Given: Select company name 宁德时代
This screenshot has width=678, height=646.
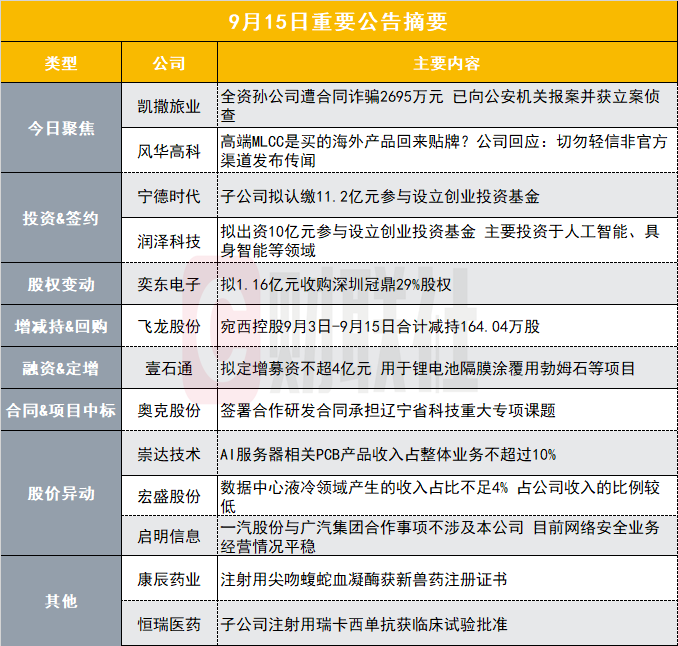Looking at the screenshot, I should [169, 196].
